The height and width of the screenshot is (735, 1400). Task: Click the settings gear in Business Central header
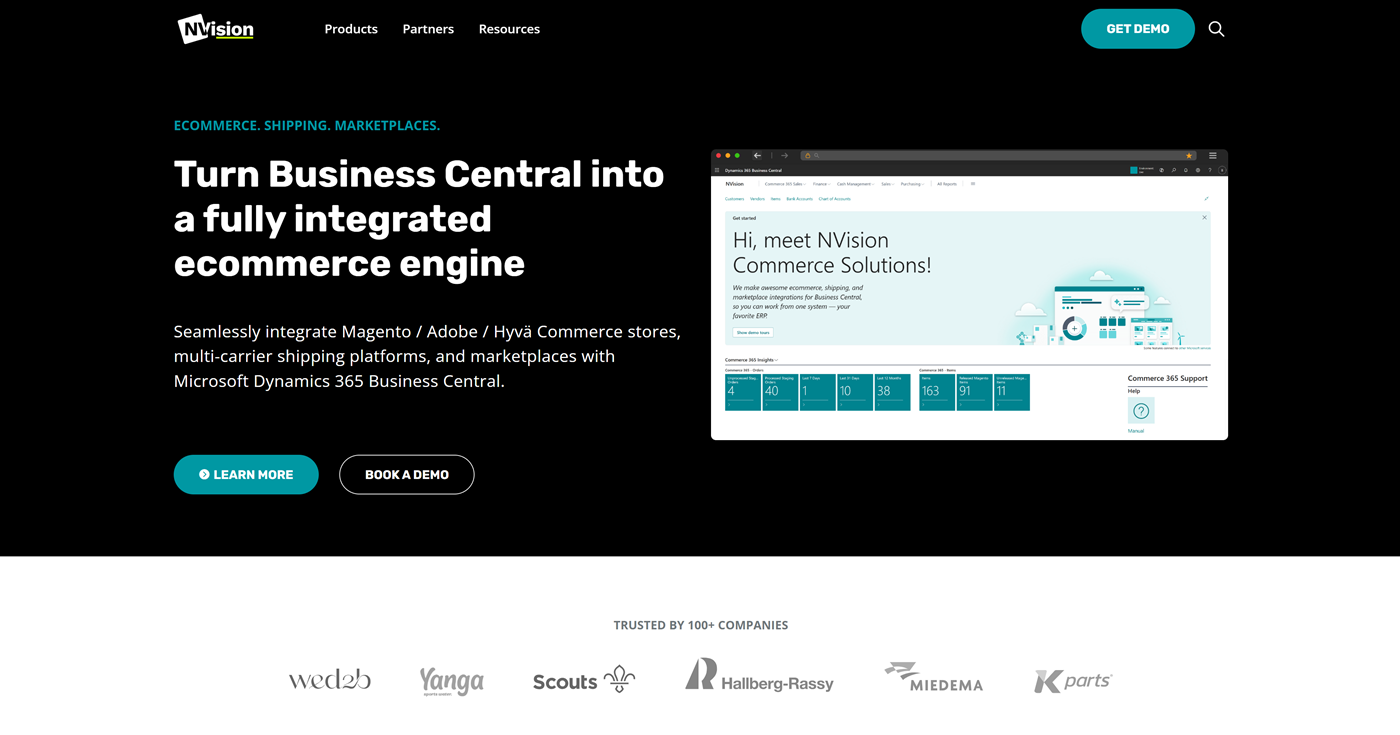click(x=1198, y=171)
